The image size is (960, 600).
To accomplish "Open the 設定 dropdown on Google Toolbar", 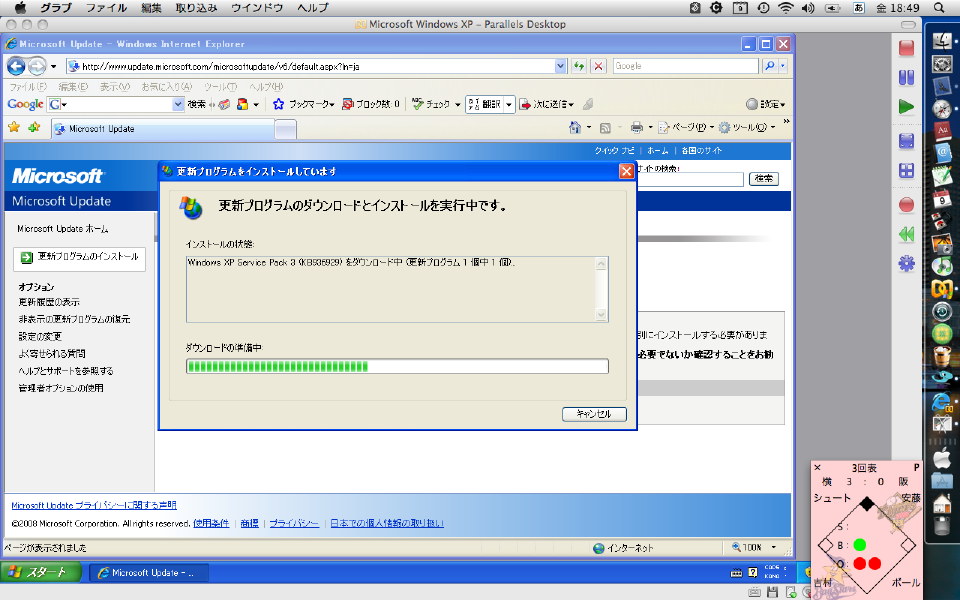I will coord(782,105).
